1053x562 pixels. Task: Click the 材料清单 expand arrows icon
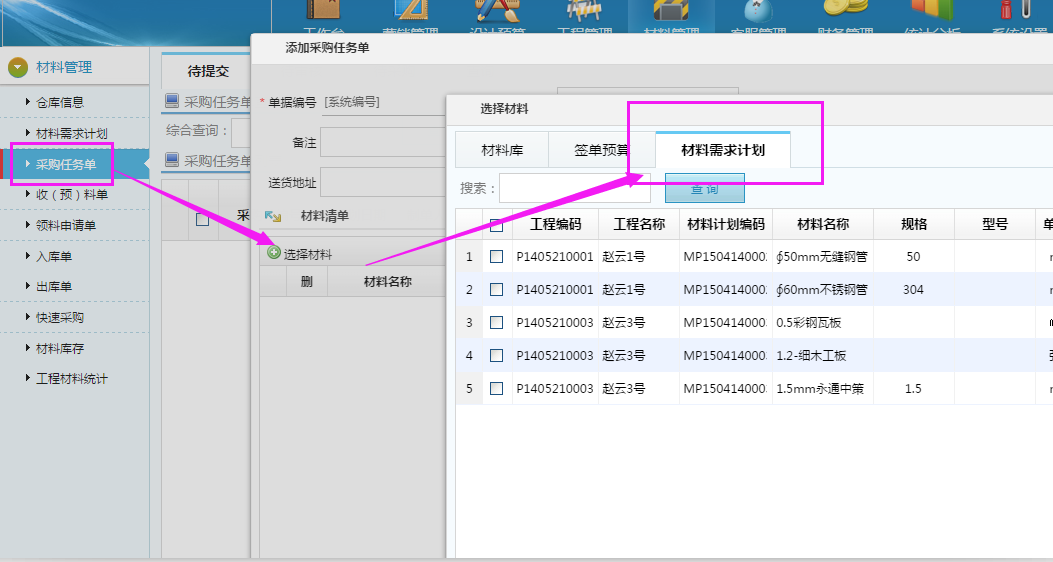coord(273,216)
